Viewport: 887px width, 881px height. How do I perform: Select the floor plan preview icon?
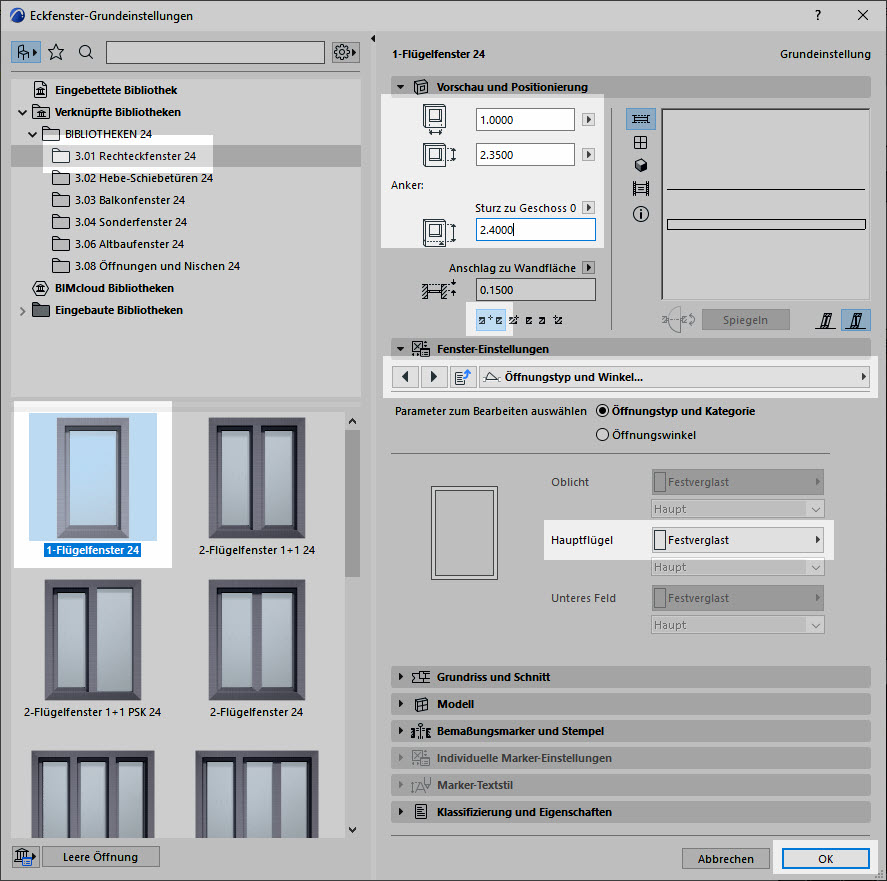pyautogui.click(x=640, y=119)
